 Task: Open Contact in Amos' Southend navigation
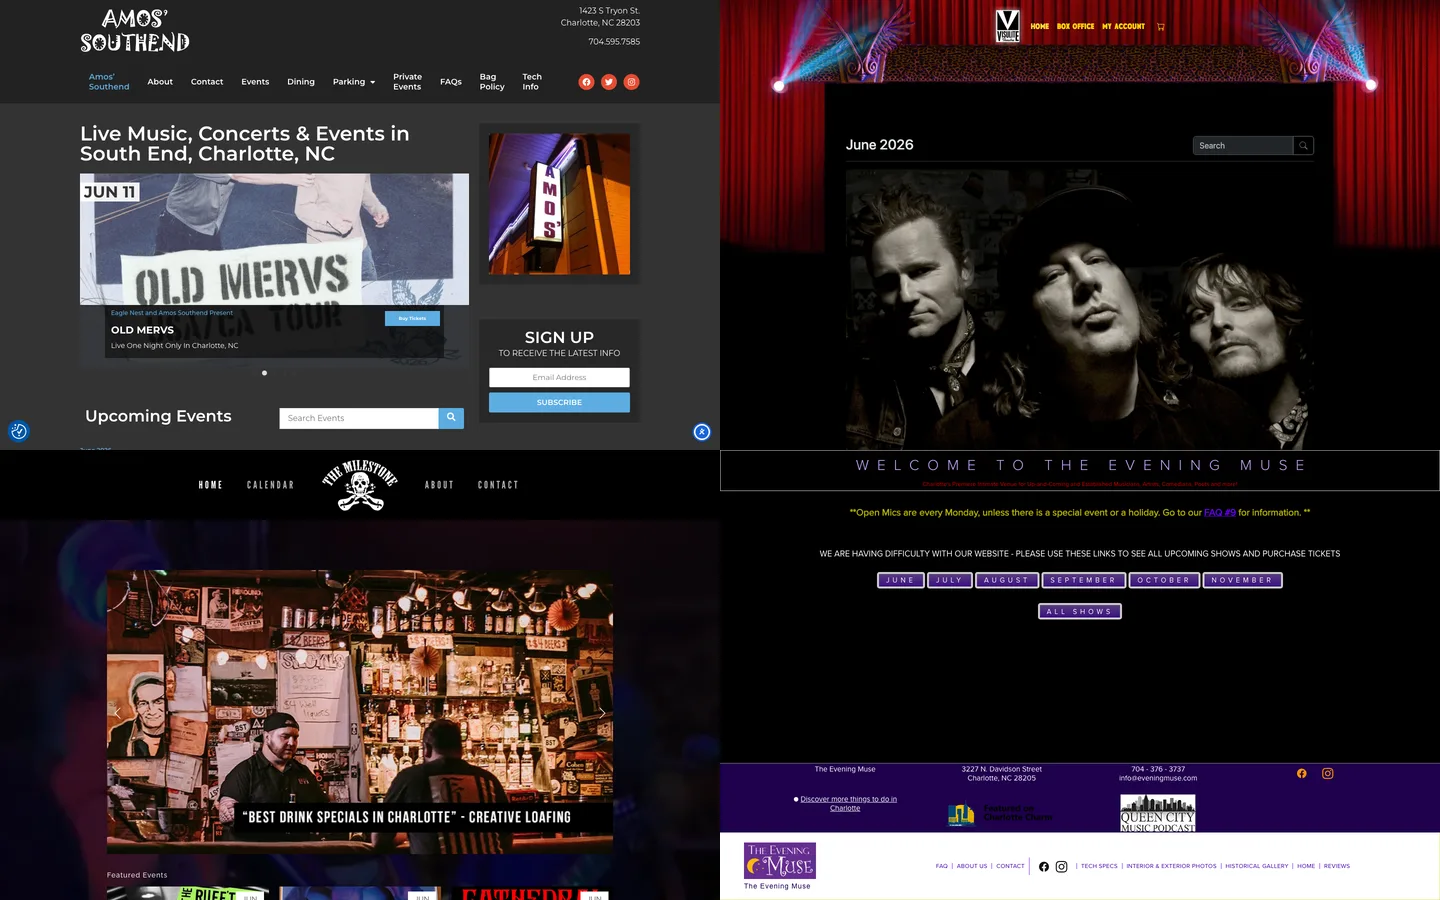[x=207, y=82]
